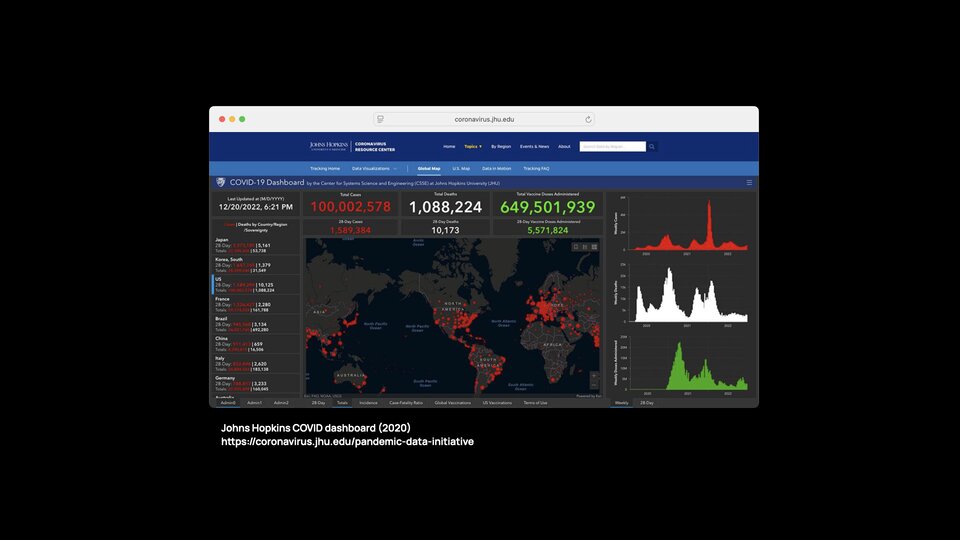
Task: Click the map zoom-in plus button
Action: point(593,376)
